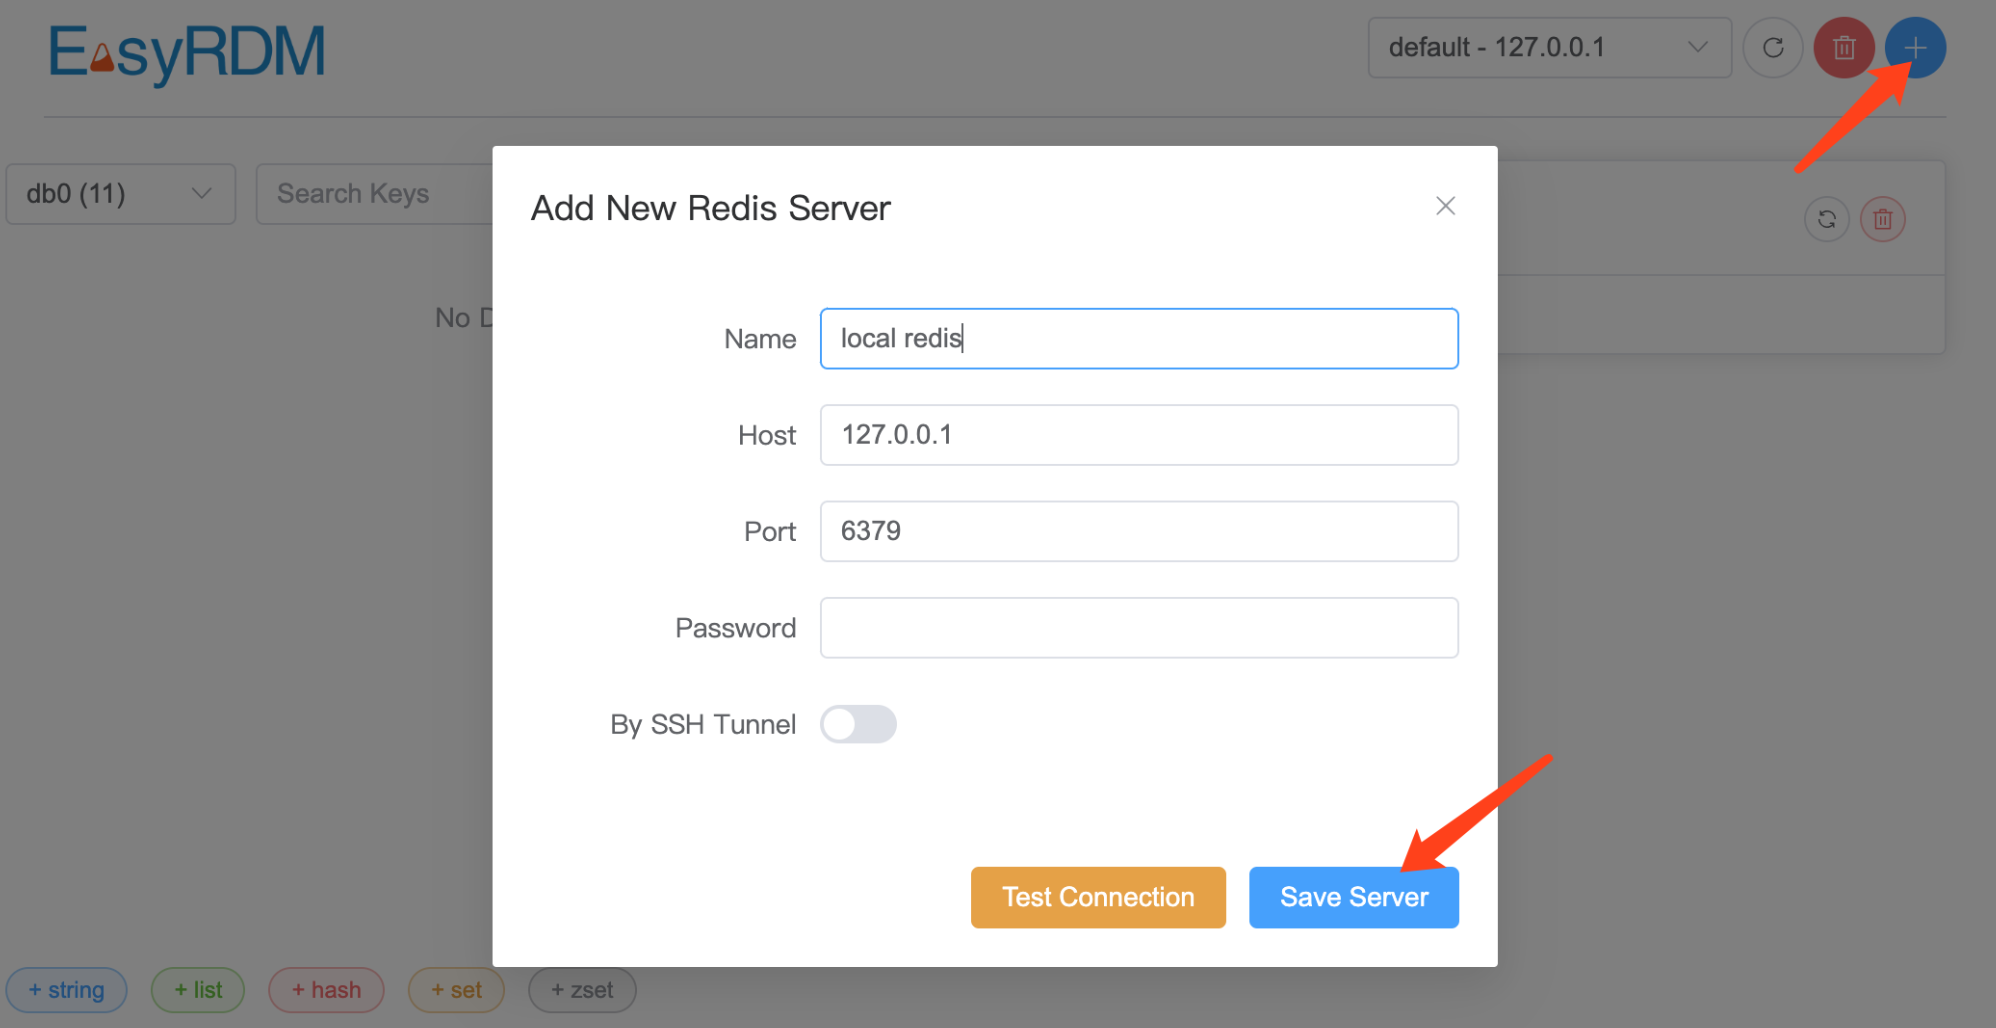
Task: Click the Test Connection button
Action: coord(1097,897)
